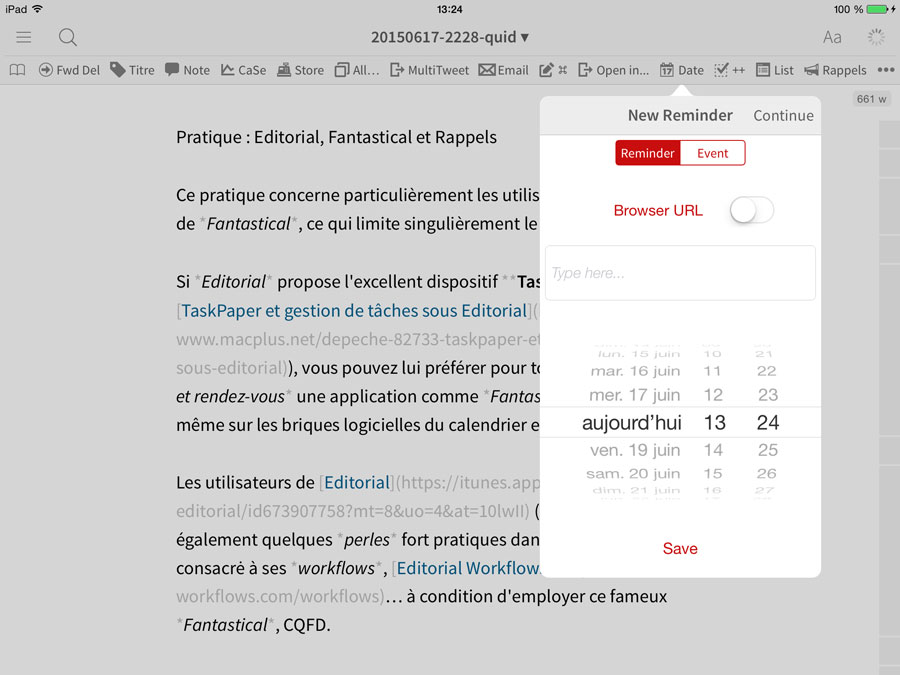Pick 'mar. 16 juin' in date wheel
The image size is (900, 675).
click(635, 371)
